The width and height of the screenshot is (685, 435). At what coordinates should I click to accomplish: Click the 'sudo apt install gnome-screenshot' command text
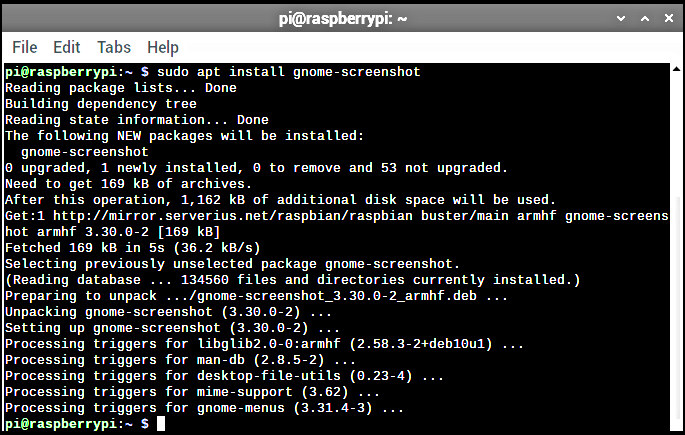288,72
